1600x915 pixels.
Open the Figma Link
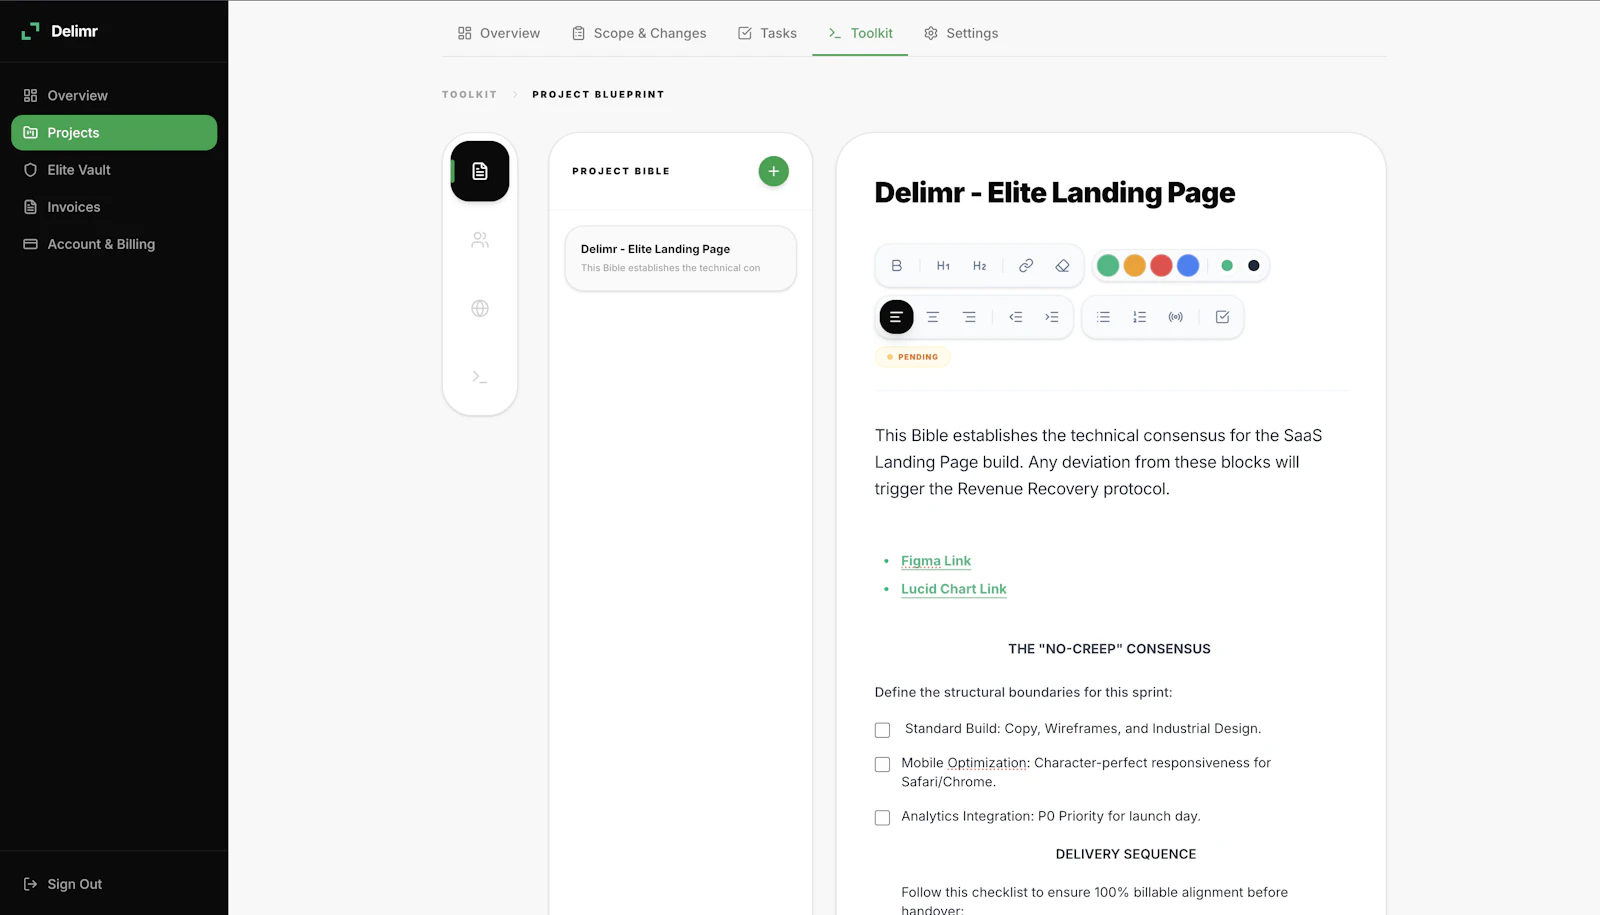point(936,561)
